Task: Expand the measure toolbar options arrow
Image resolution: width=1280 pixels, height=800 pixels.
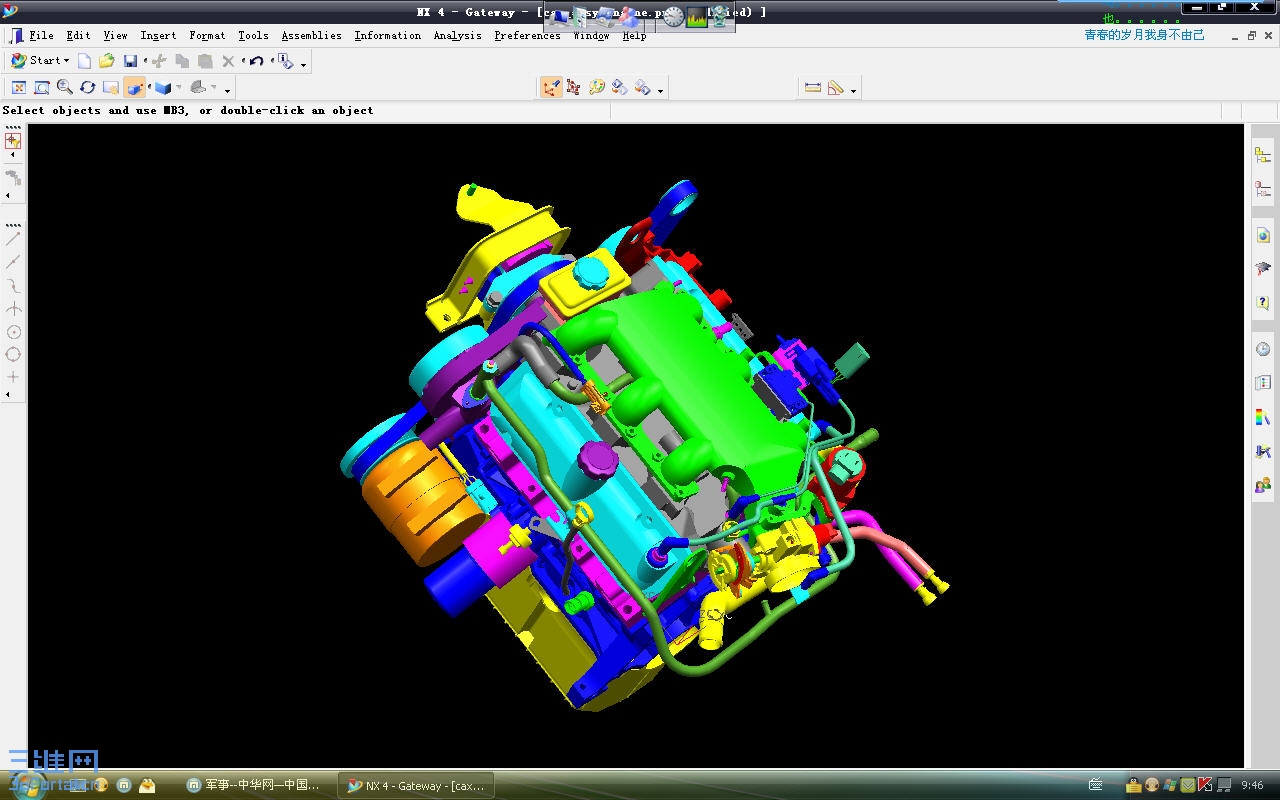Action: click(x=854, y=92)
